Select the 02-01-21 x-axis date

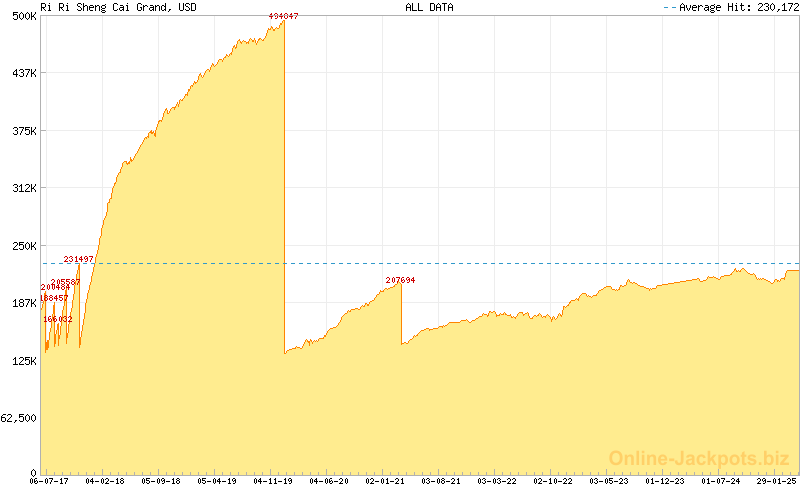coord(385,481)
